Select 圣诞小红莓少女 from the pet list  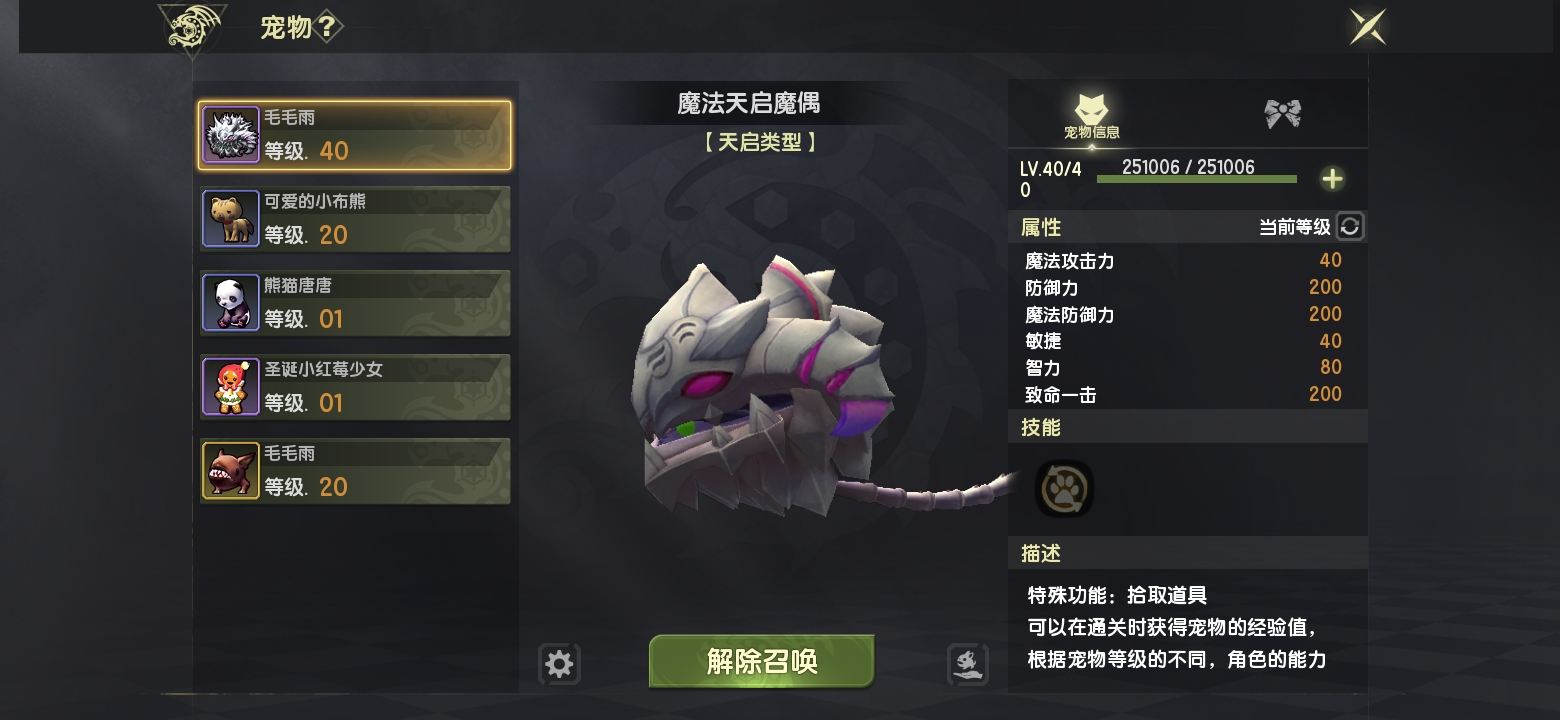355,387
